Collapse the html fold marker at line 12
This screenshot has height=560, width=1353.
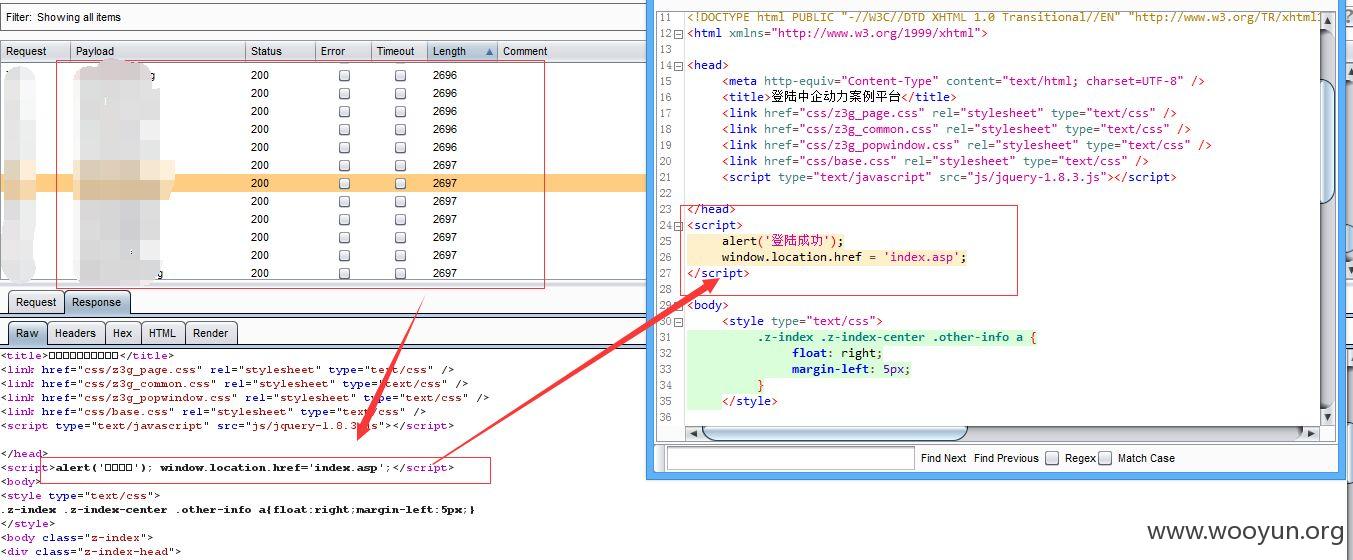[679, 33]
